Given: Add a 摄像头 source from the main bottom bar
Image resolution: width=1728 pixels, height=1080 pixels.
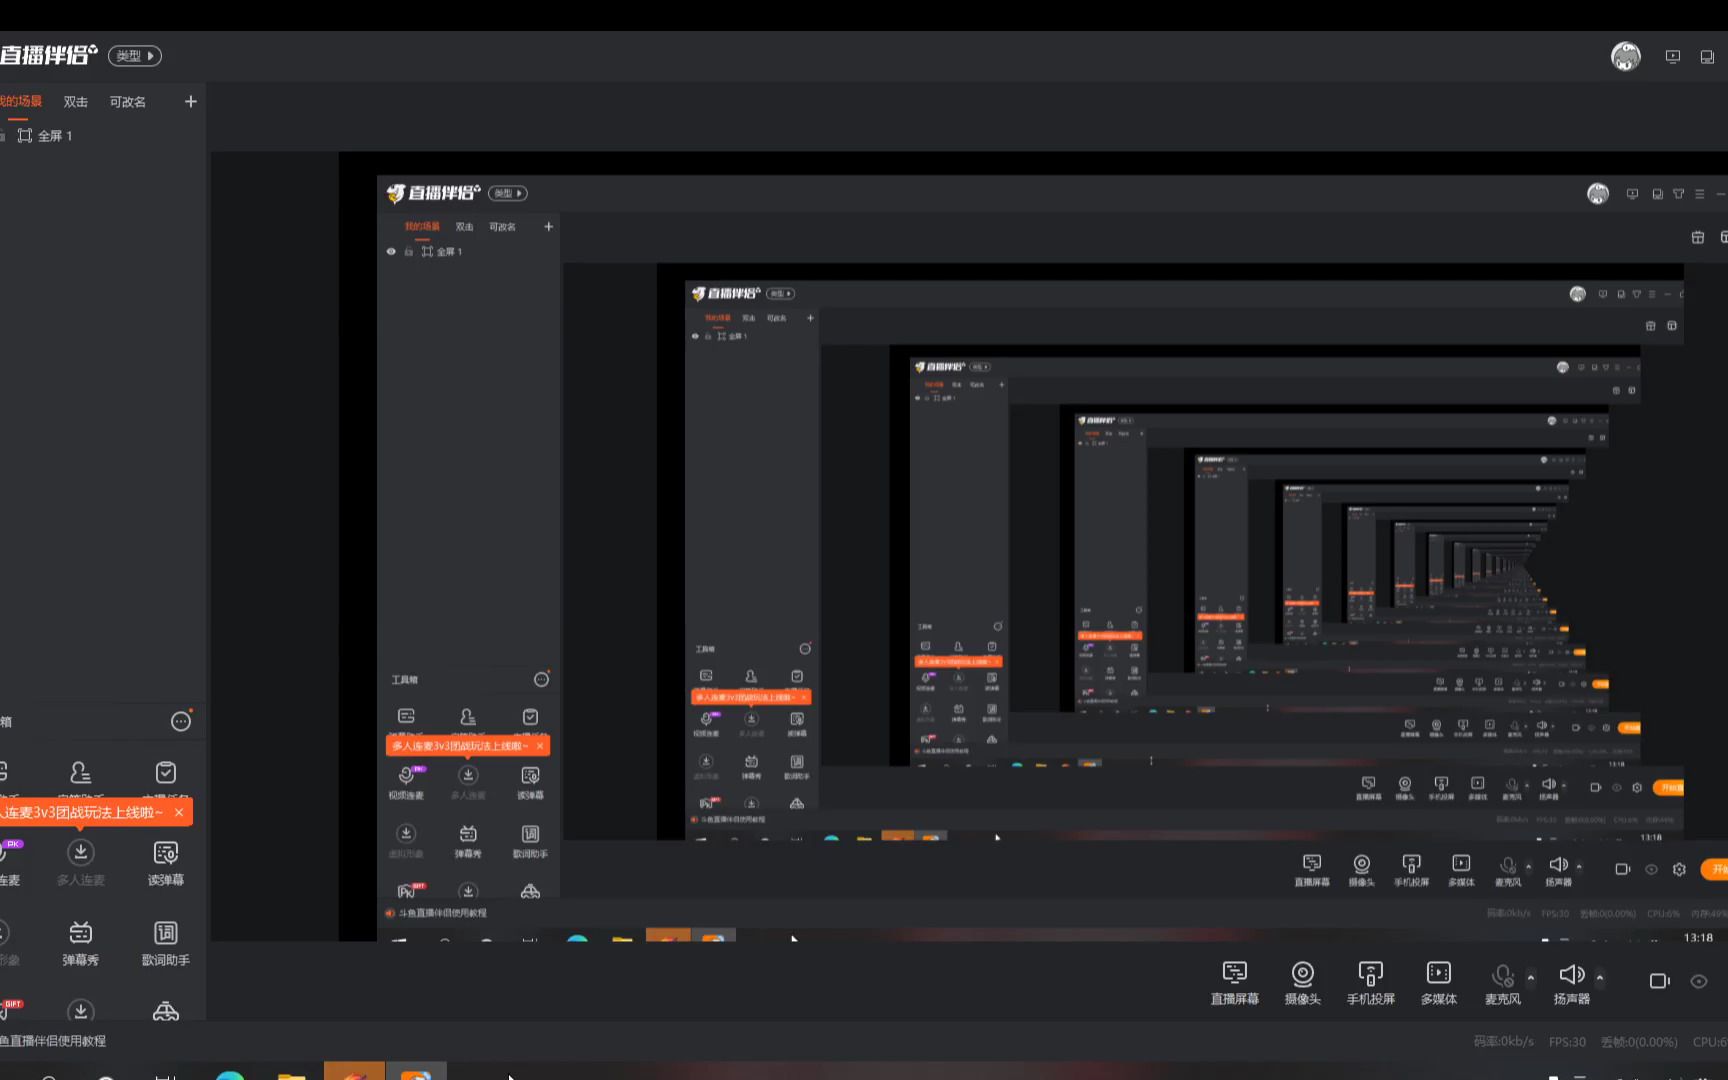Looking at the screenshot, I should click(x=1303, y=983).
